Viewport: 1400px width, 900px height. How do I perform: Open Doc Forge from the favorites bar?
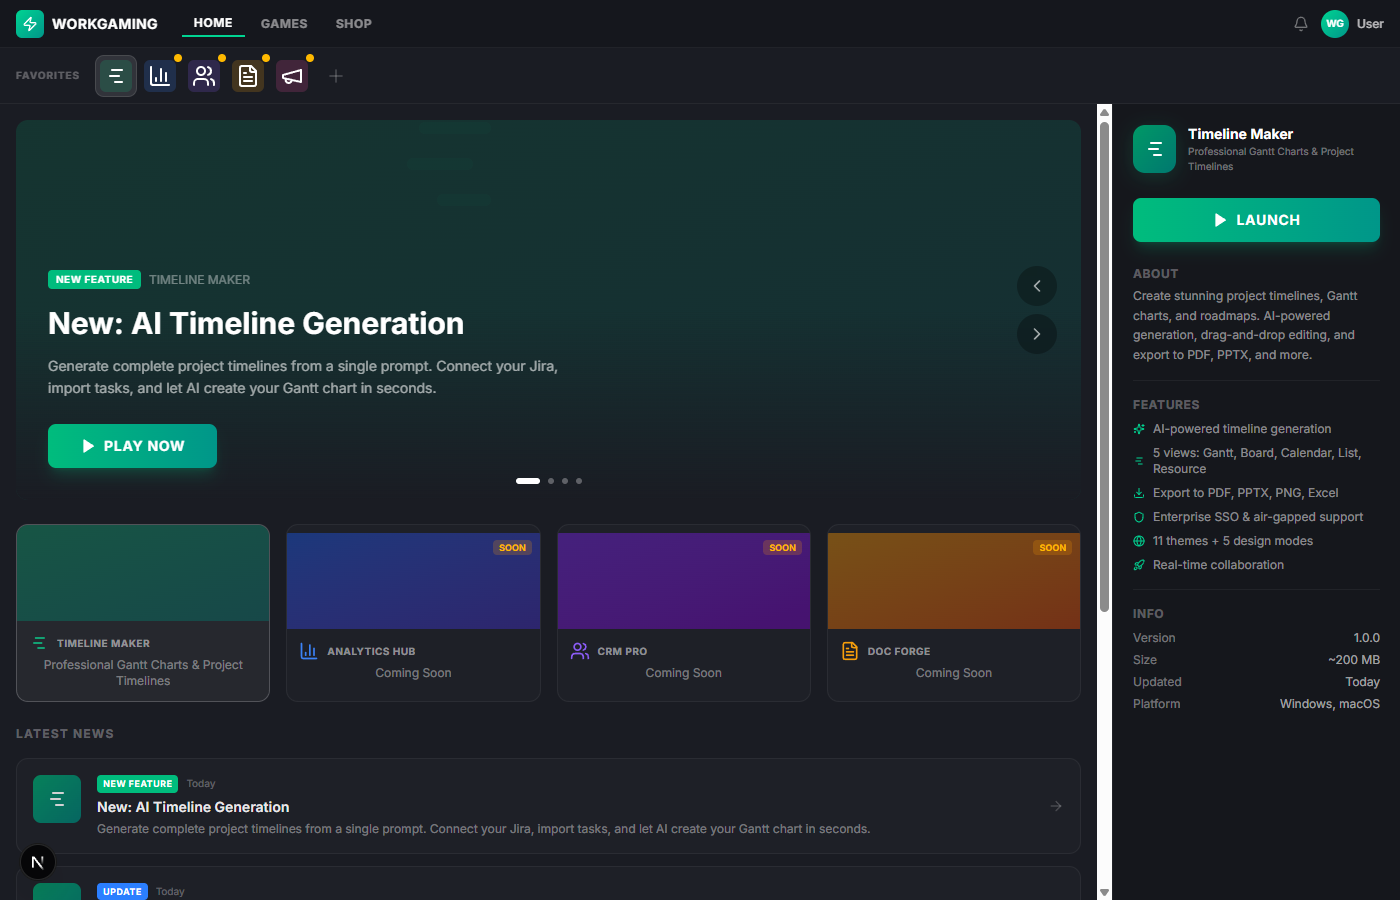click(x=248, y=75)
